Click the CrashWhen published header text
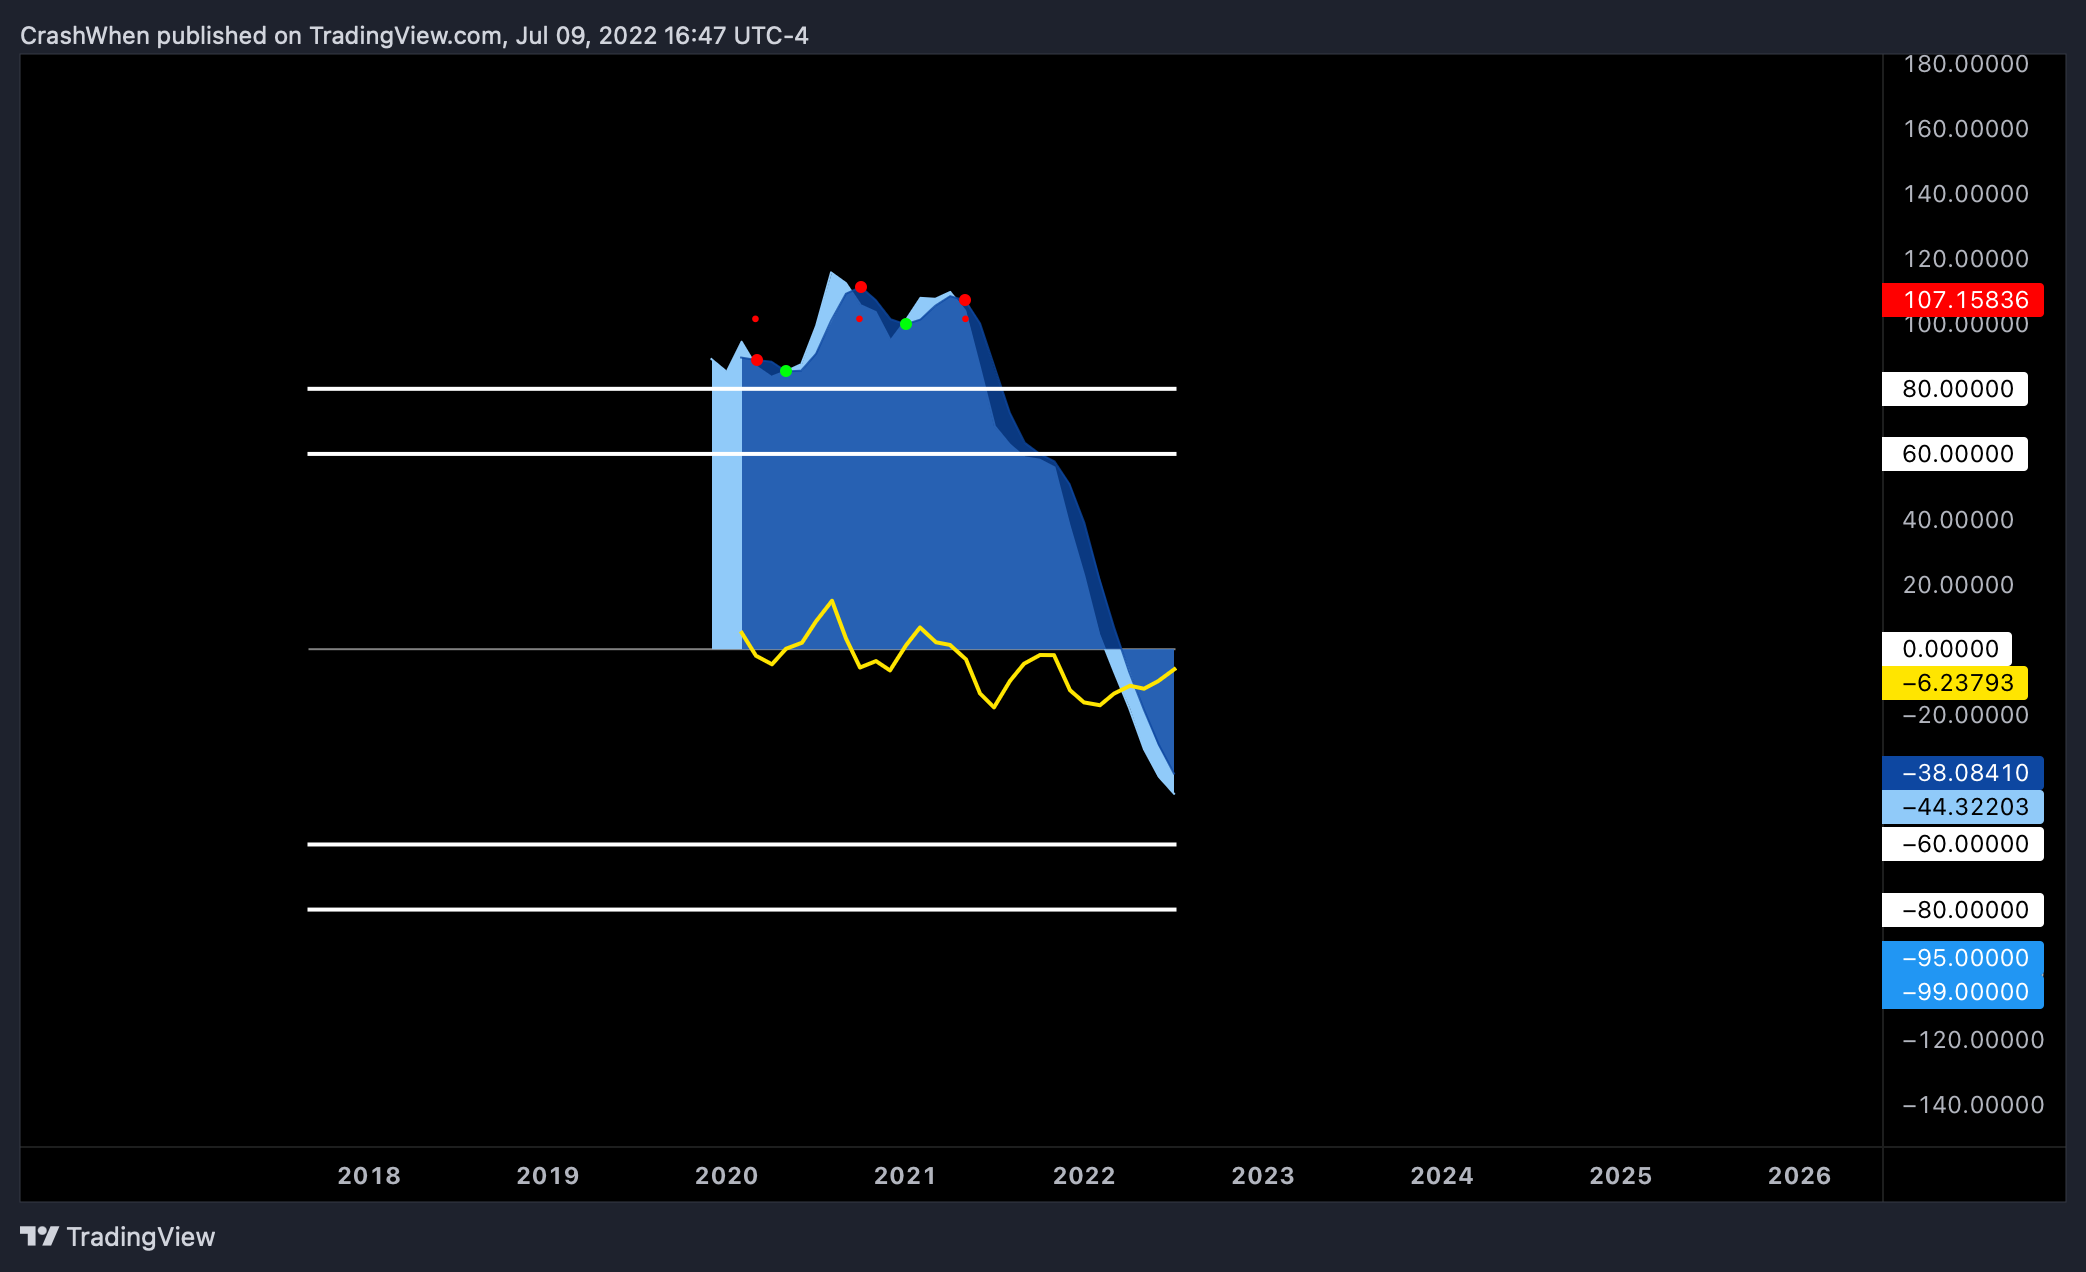Screen dimensions: 2086x1272 (x=414, y=36)
